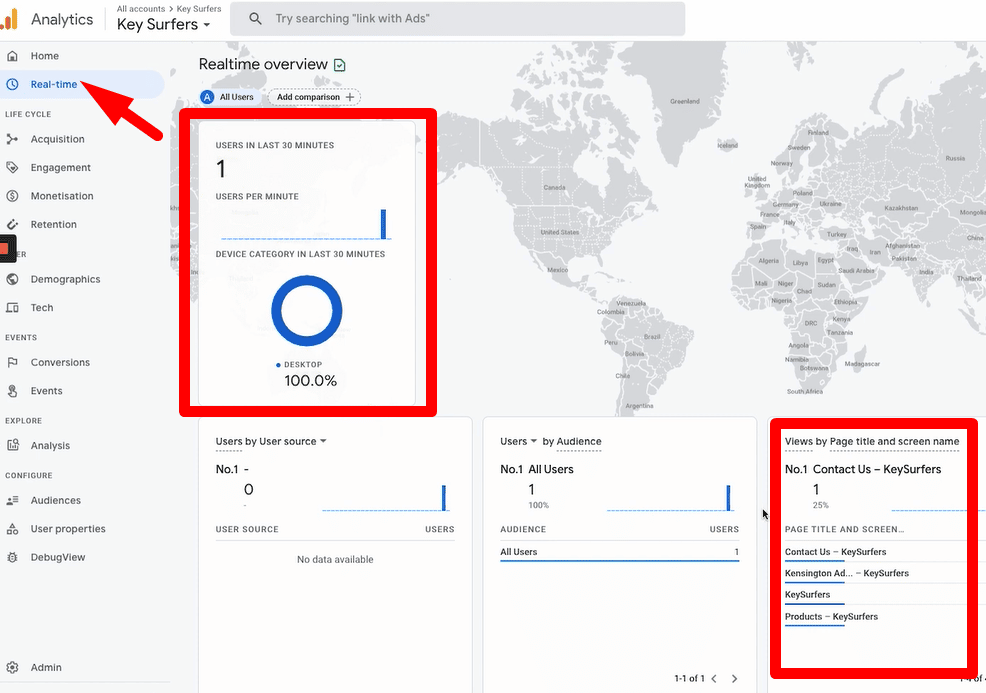The height and width of the screenshot is (693, 986).
Task: Click the CONFIGURE section heading
Action: point(29,475)
